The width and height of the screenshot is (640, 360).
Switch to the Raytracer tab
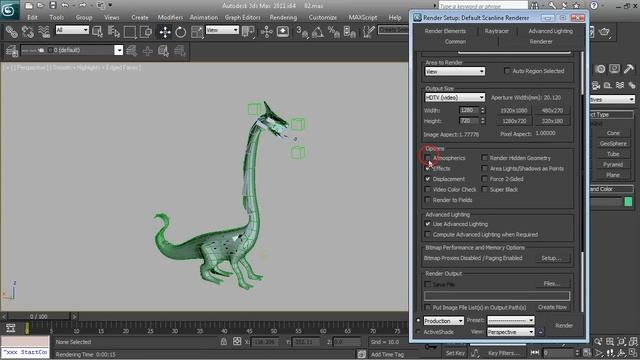pyautogui.click(x=497, y=31)
